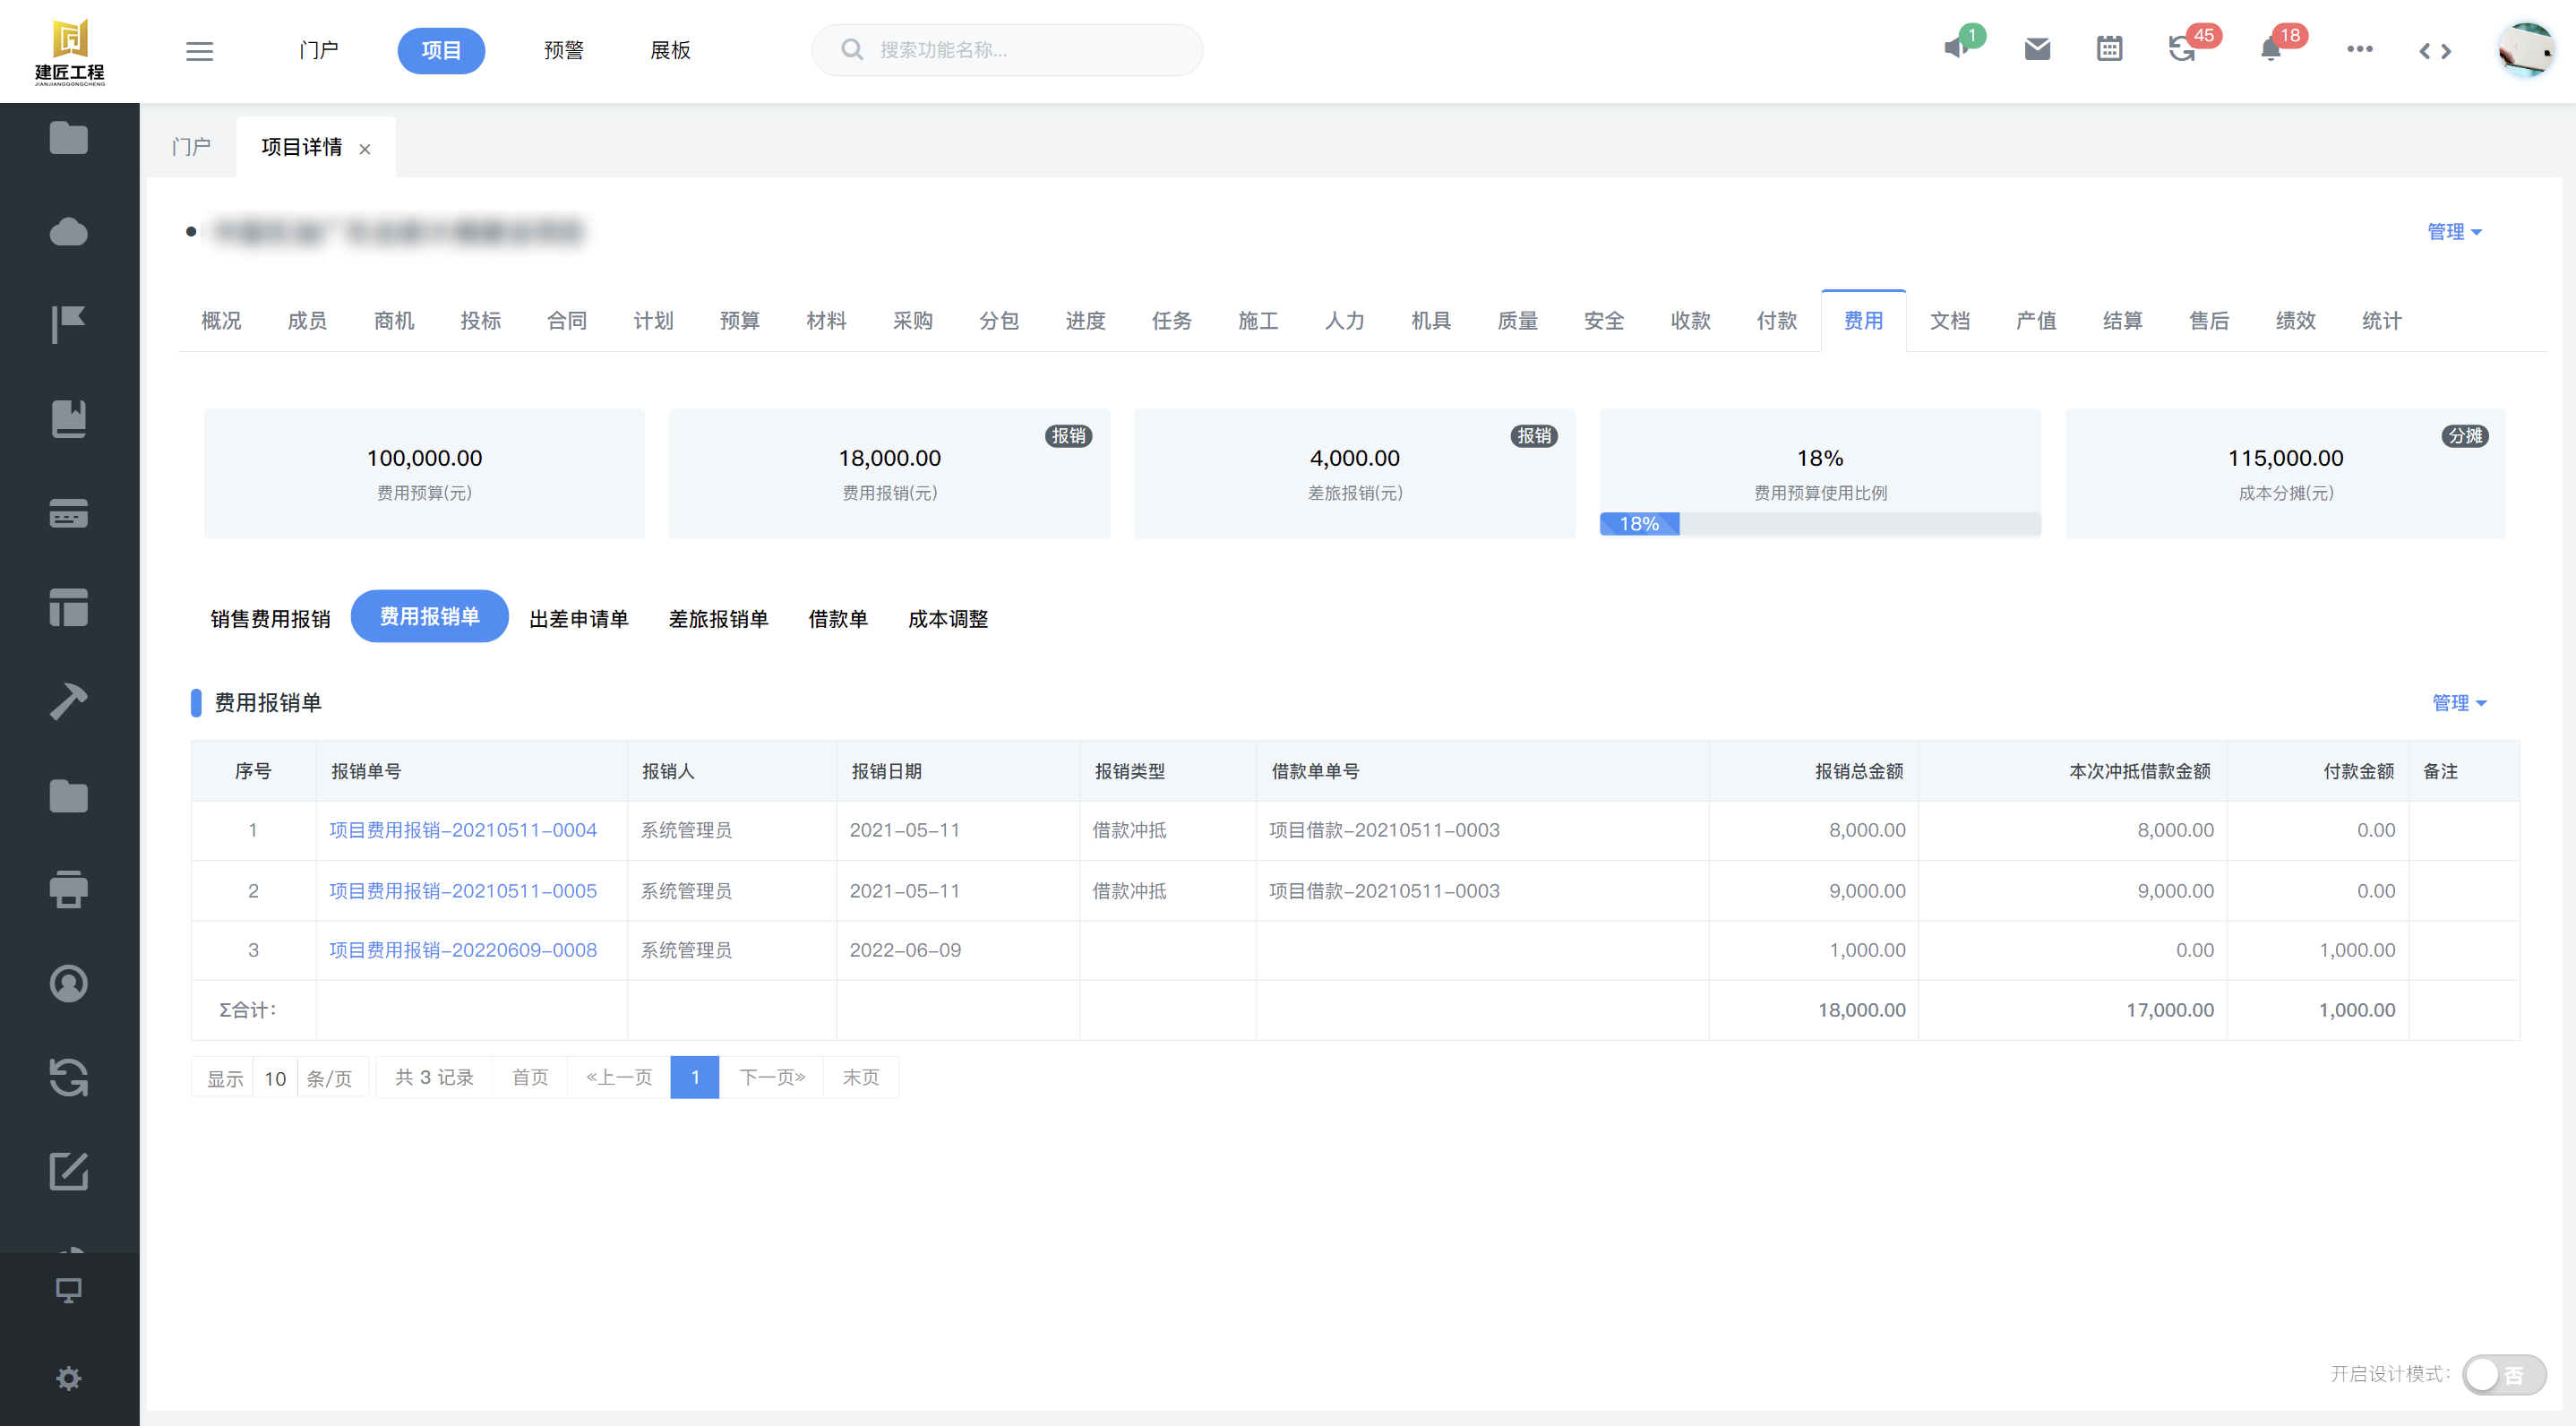The width and height of the screenshot is (2576, 1426).
Task: Select the 差旅报销单 sub-tab
Action: click(718, 619)
